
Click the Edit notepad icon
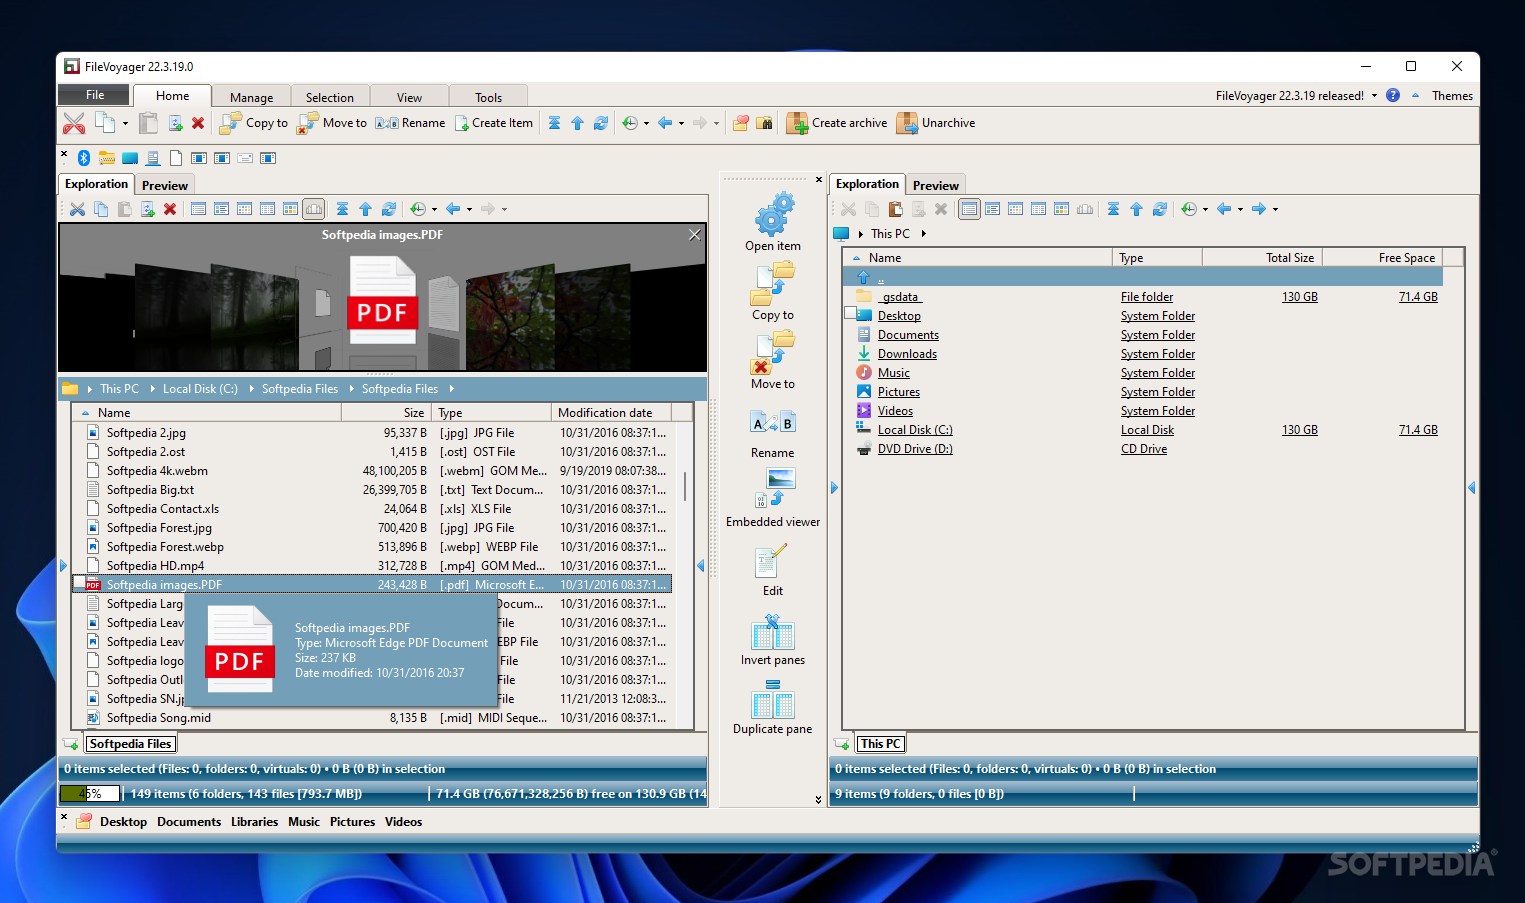772,561
